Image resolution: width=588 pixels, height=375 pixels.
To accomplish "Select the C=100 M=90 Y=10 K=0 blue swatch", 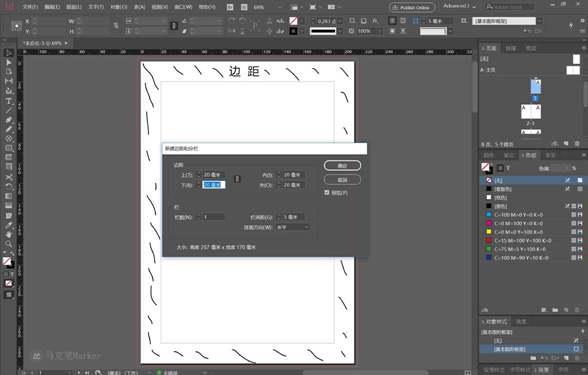I will [x=532, y=258].
